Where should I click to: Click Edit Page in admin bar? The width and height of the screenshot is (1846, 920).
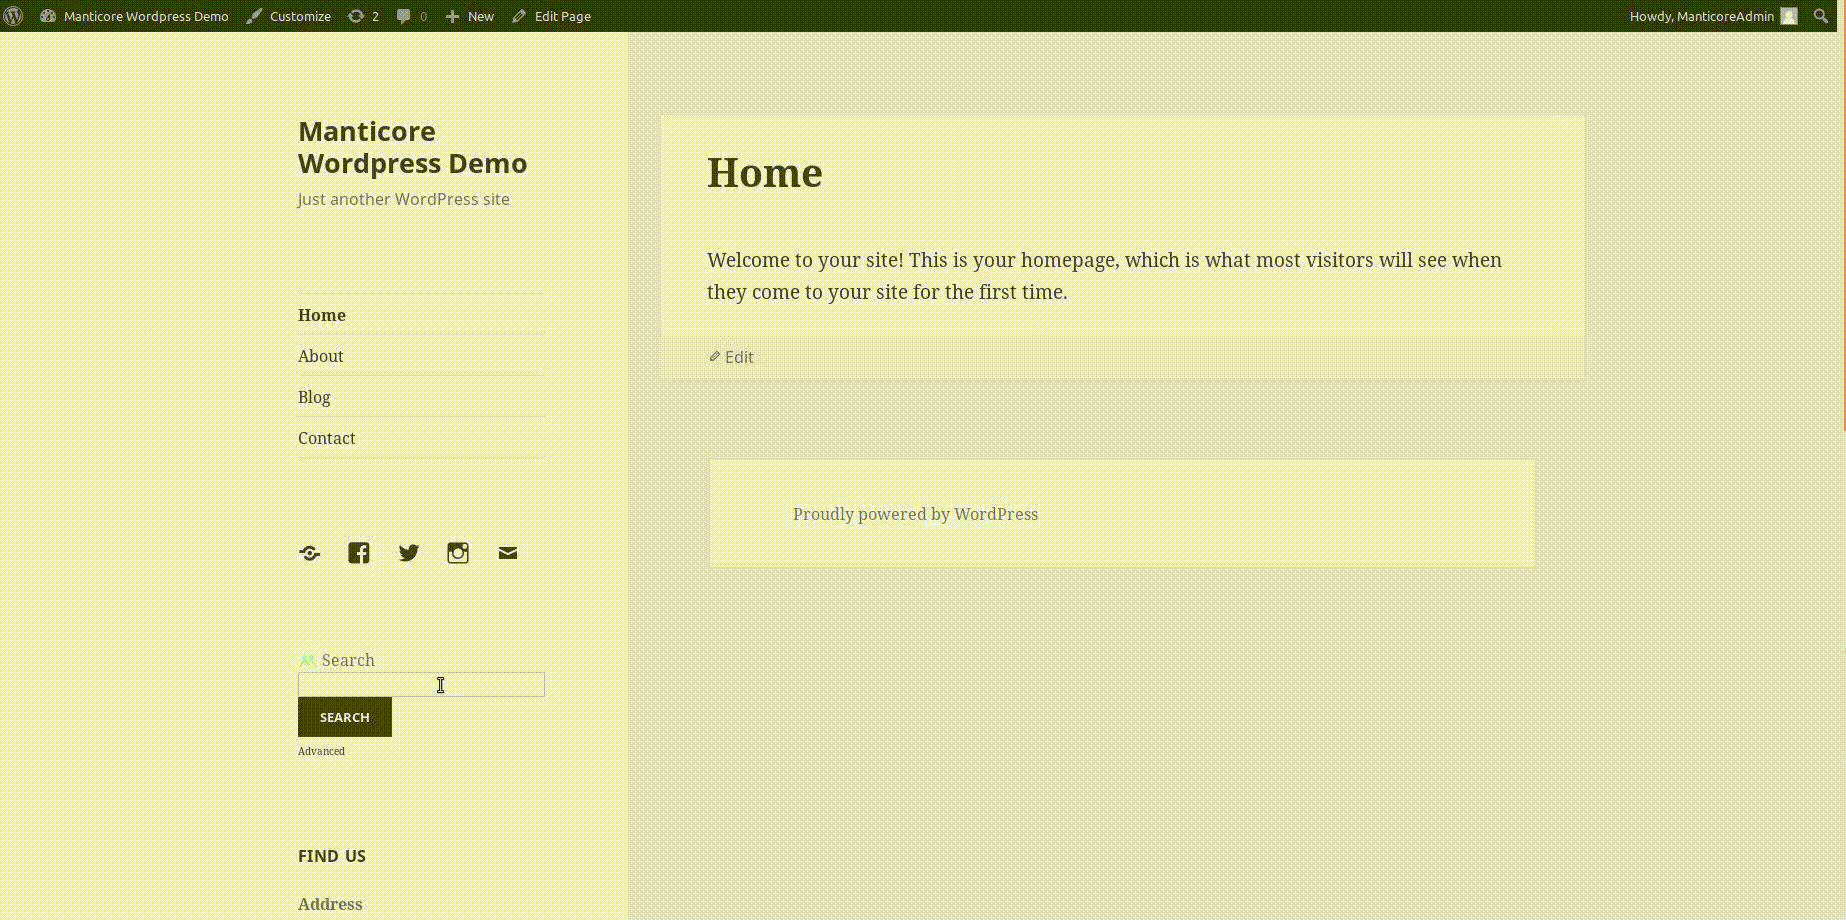point(552,16)
